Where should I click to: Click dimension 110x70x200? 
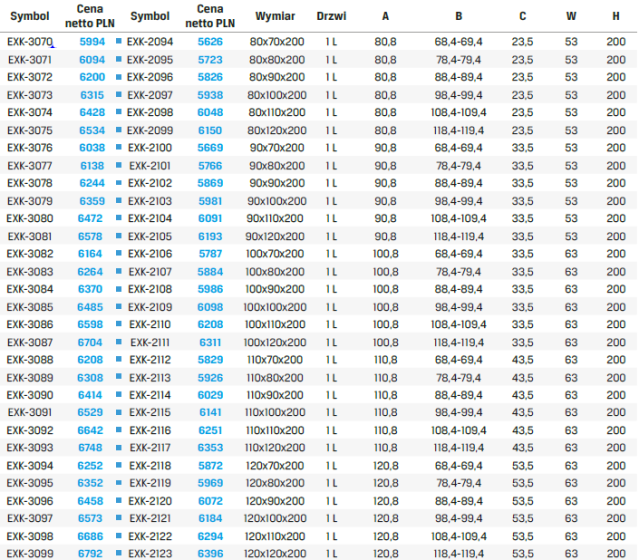tap(275, 360)
